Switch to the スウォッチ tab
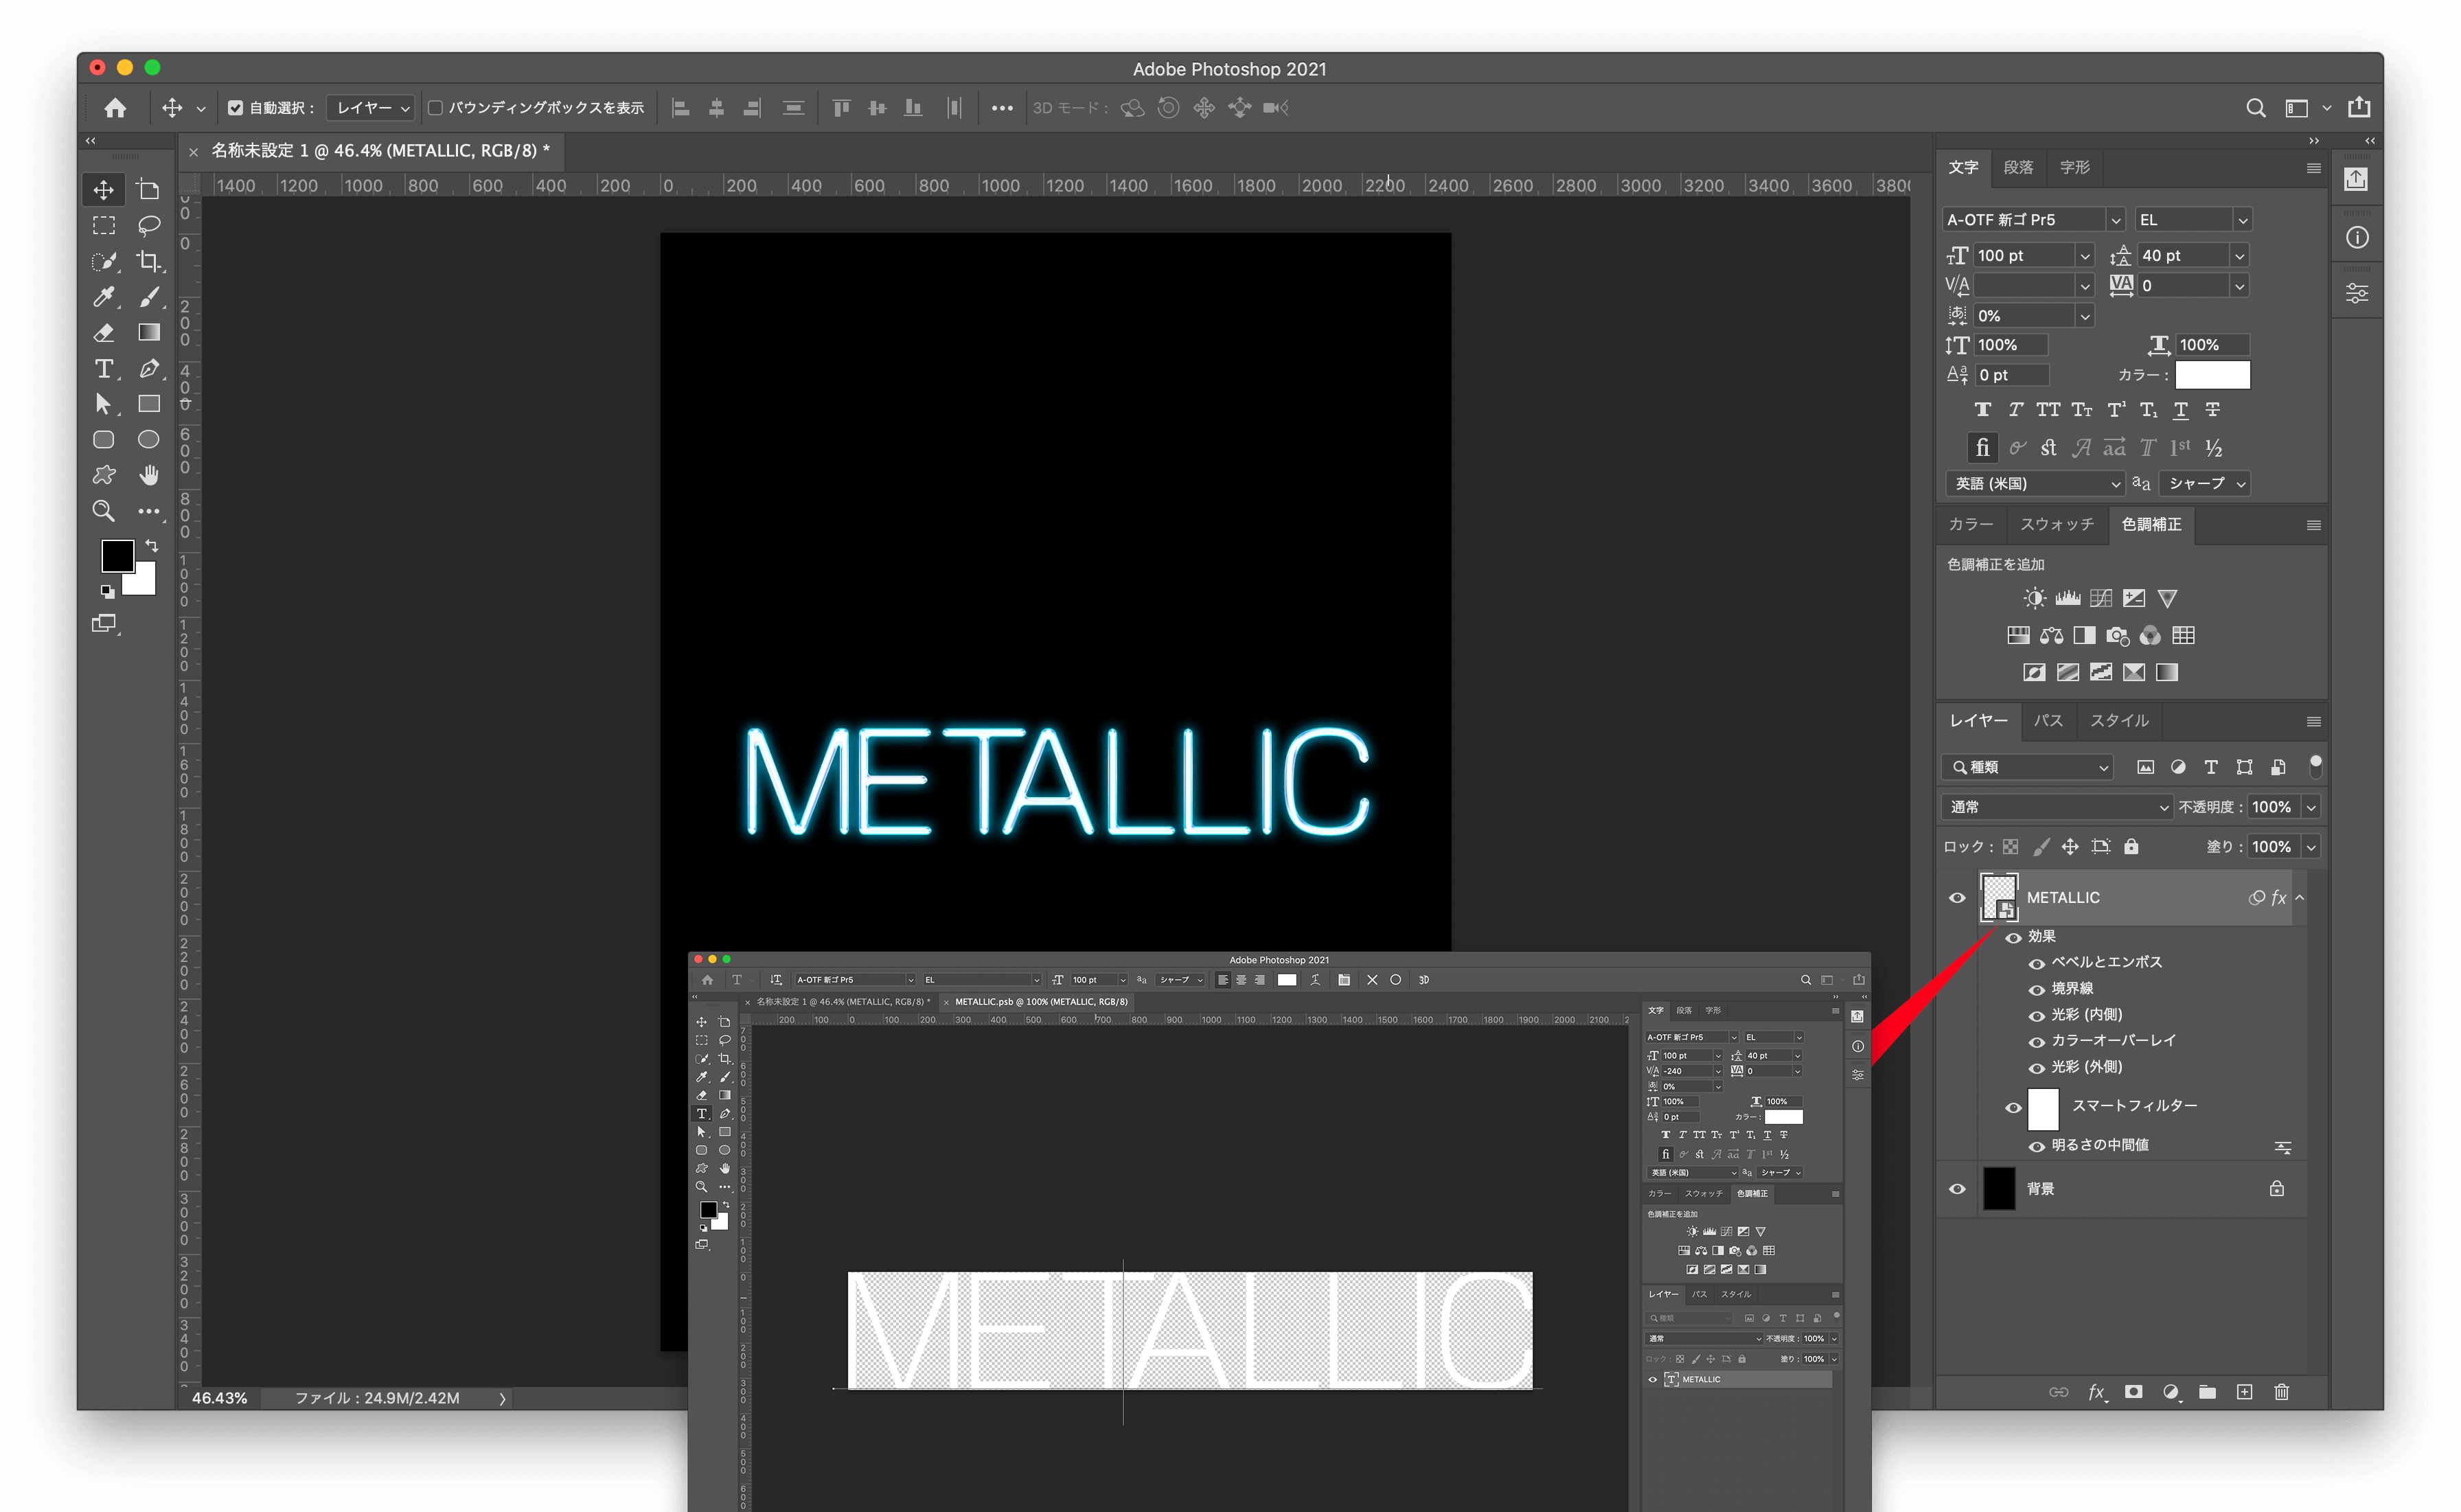The width and height of the screenshot is (2461, 1512). pyautogui.click(x=2057, y=525)
